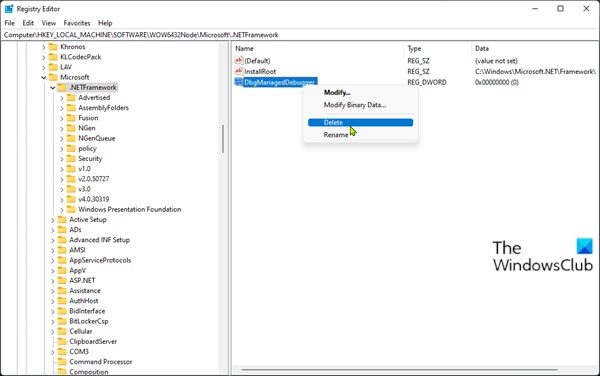The height and width of the screenshot is (376, 600).
Task: Click the v2.0.50727 folder icon
Action: pyautogui.click(x=71, y=179)
